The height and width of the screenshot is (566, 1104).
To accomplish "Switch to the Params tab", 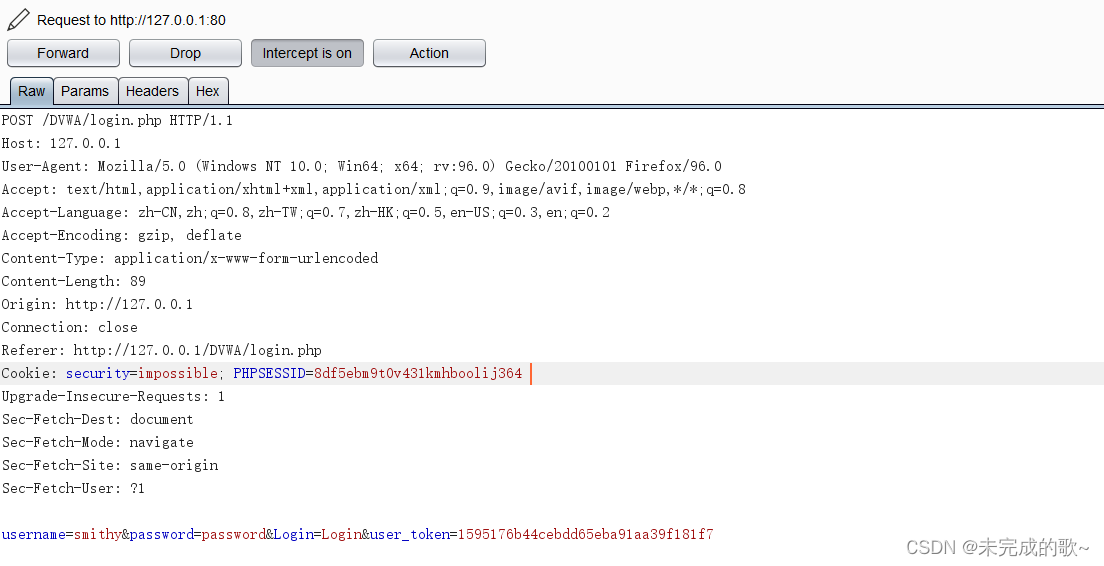I will click(85, 92).
